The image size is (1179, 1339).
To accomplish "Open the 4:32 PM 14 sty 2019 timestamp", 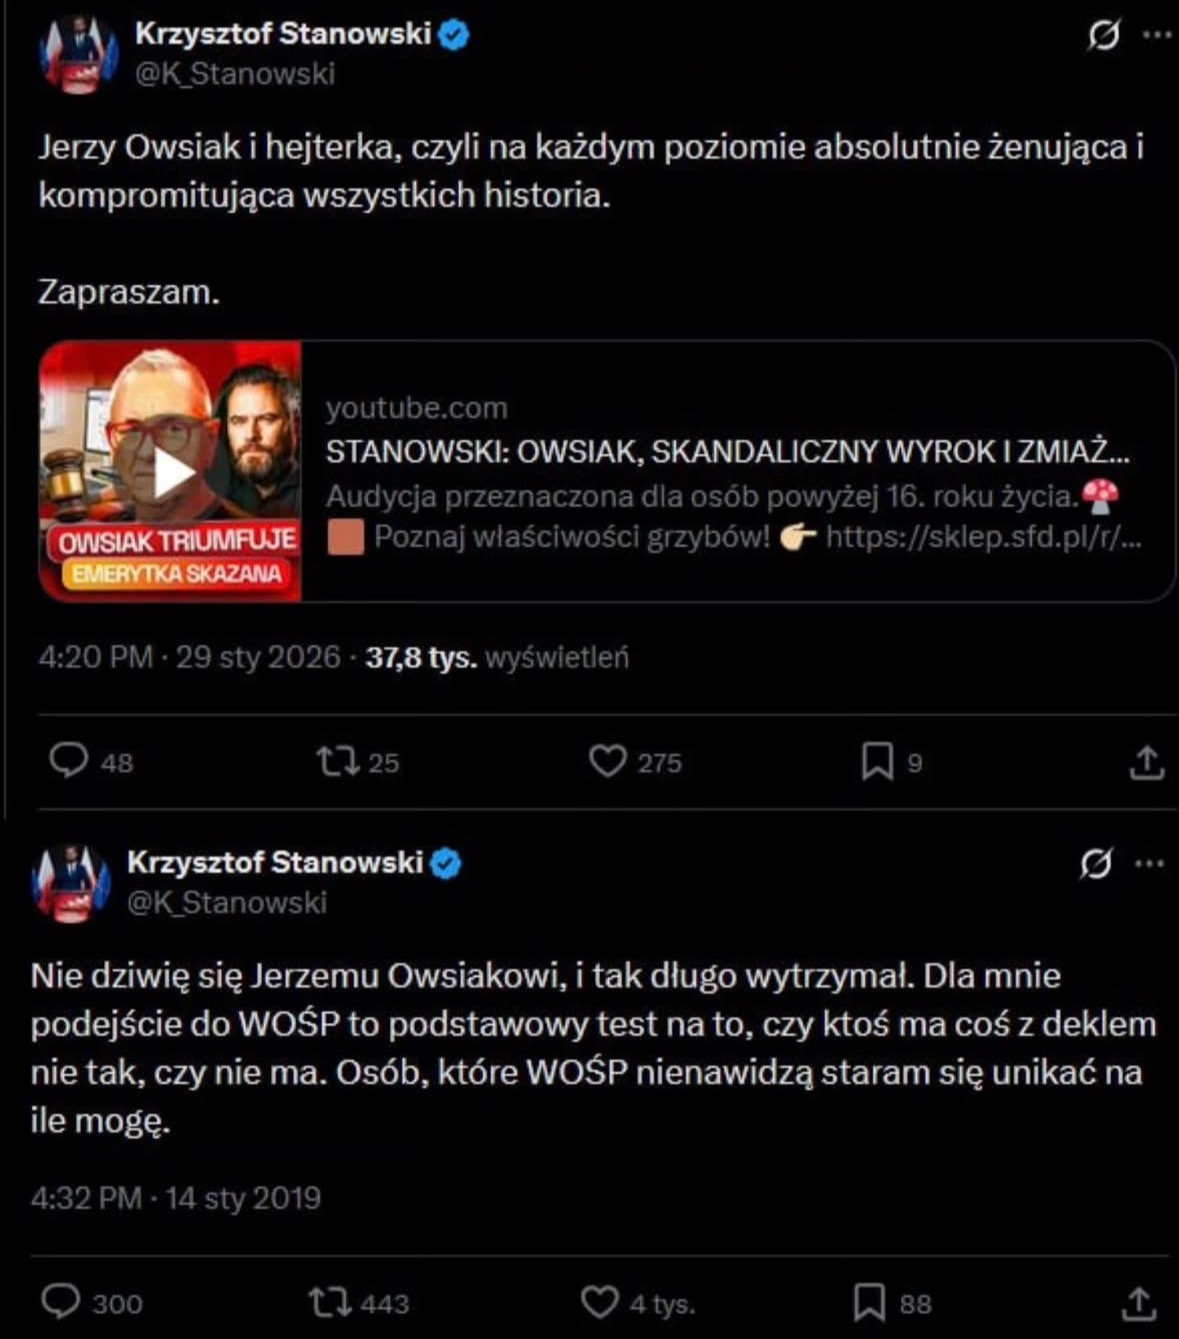I will (176, 1198).
